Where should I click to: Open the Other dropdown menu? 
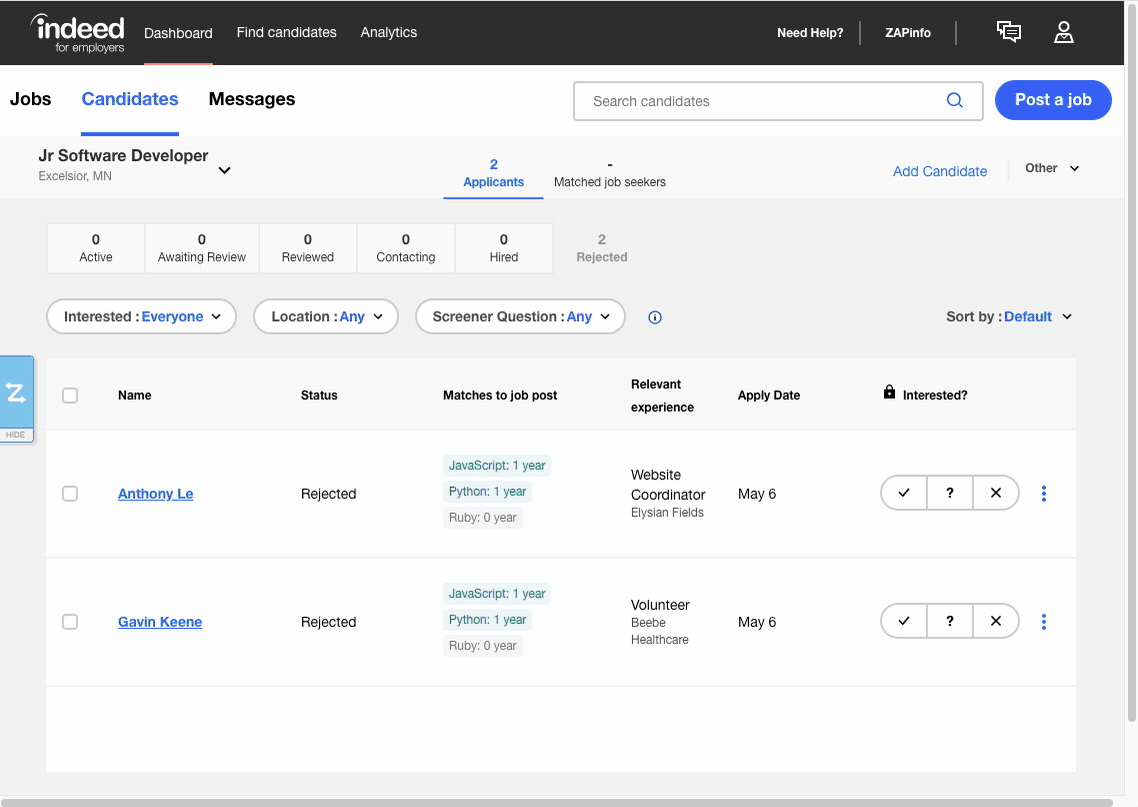click(x=1052, y=168)
